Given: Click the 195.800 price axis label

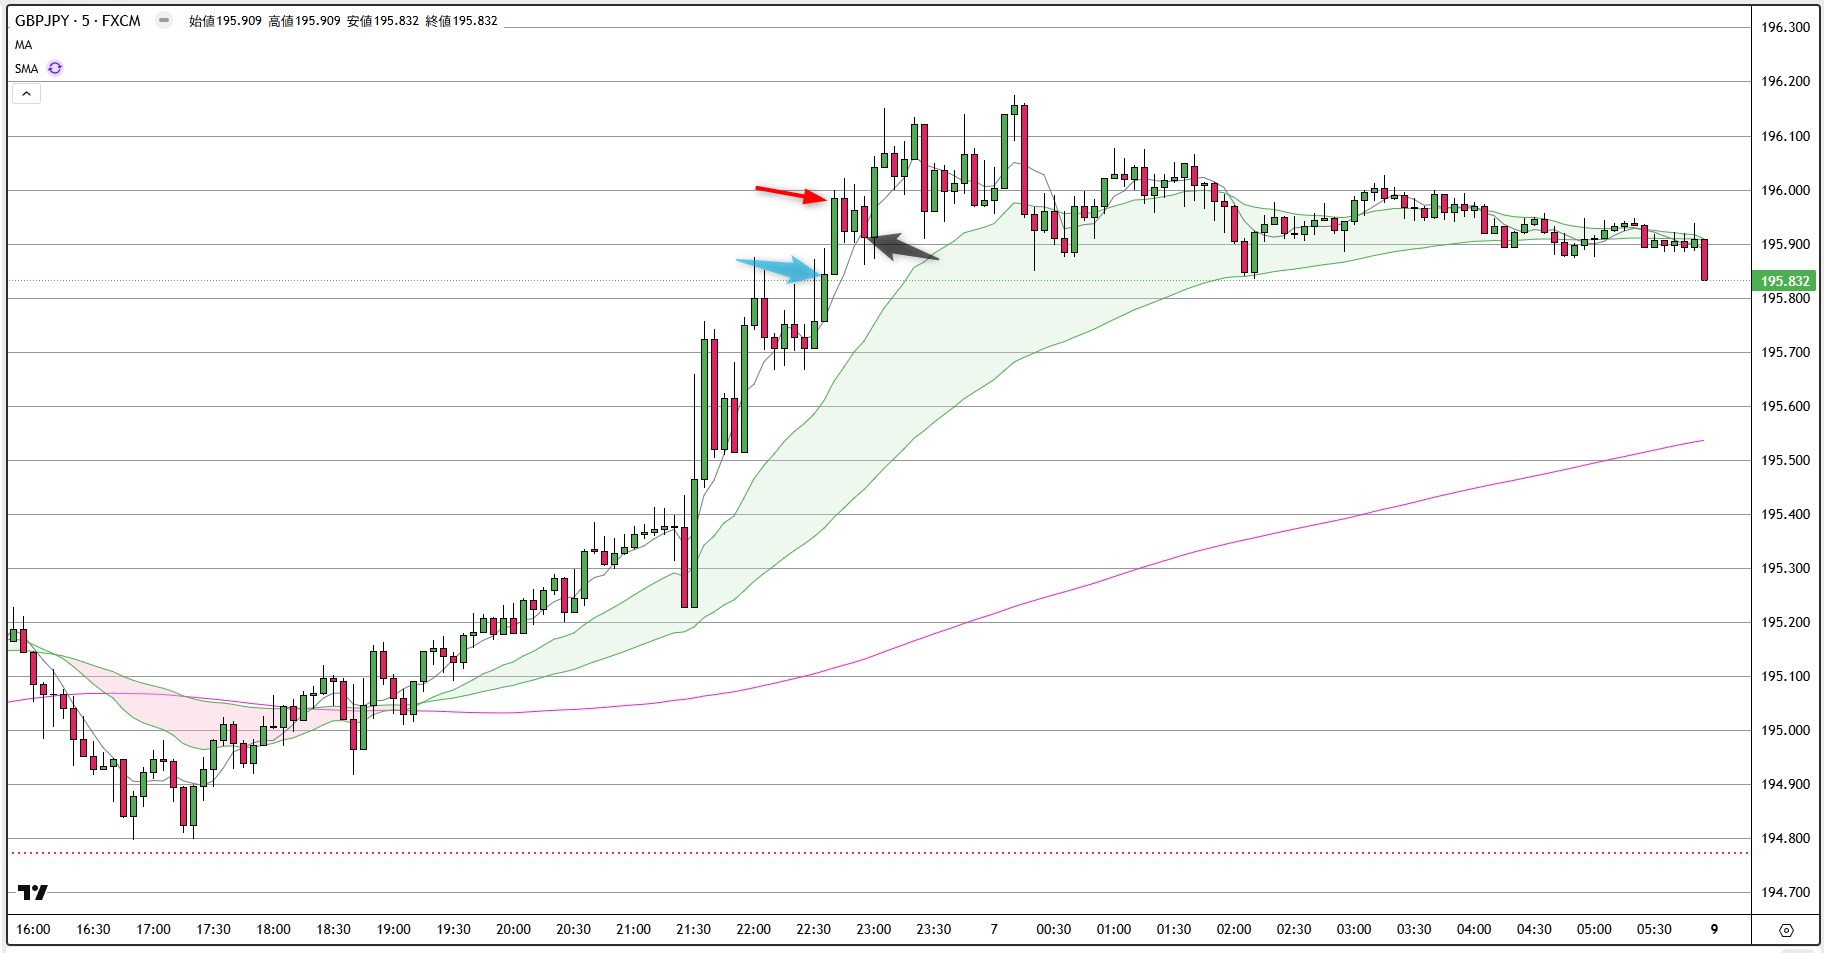Looking at the screenshot, I should (x=1785, y=298).
